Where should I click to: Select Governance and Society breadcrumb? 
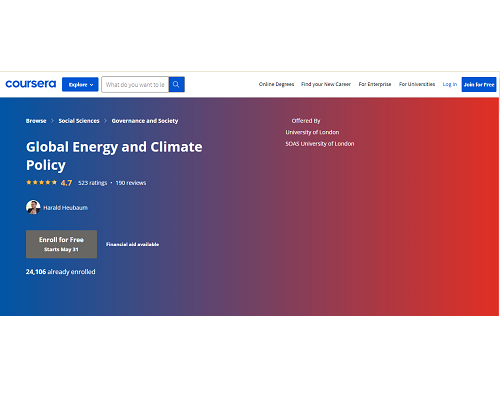pyautogui.click(x=145, y=121)
